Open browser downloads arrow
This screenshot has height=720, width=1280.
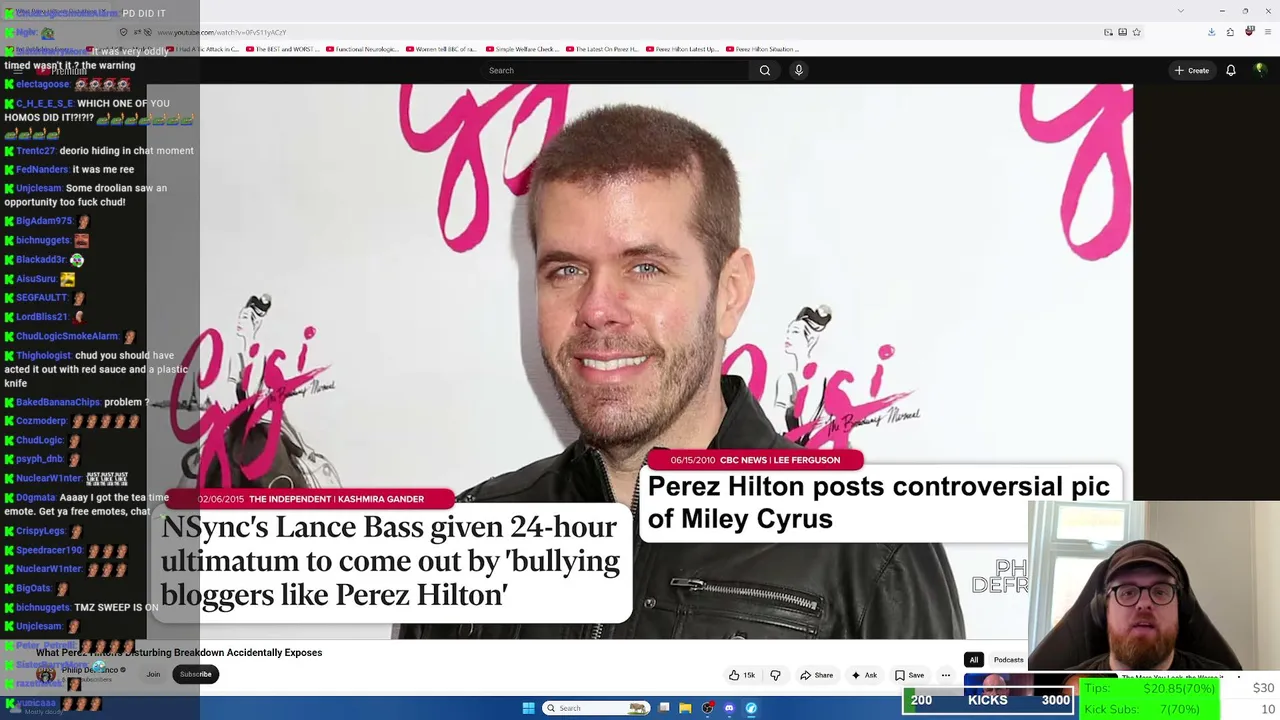[x=1211, y=32]
